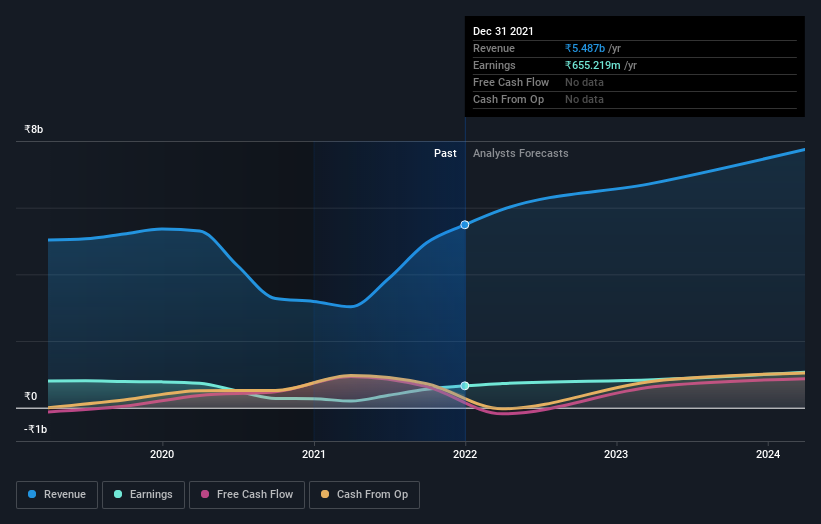Click the ₹8b y-axis label
Viewport: 821px width, 524px height.
click(x=34, y=129)
